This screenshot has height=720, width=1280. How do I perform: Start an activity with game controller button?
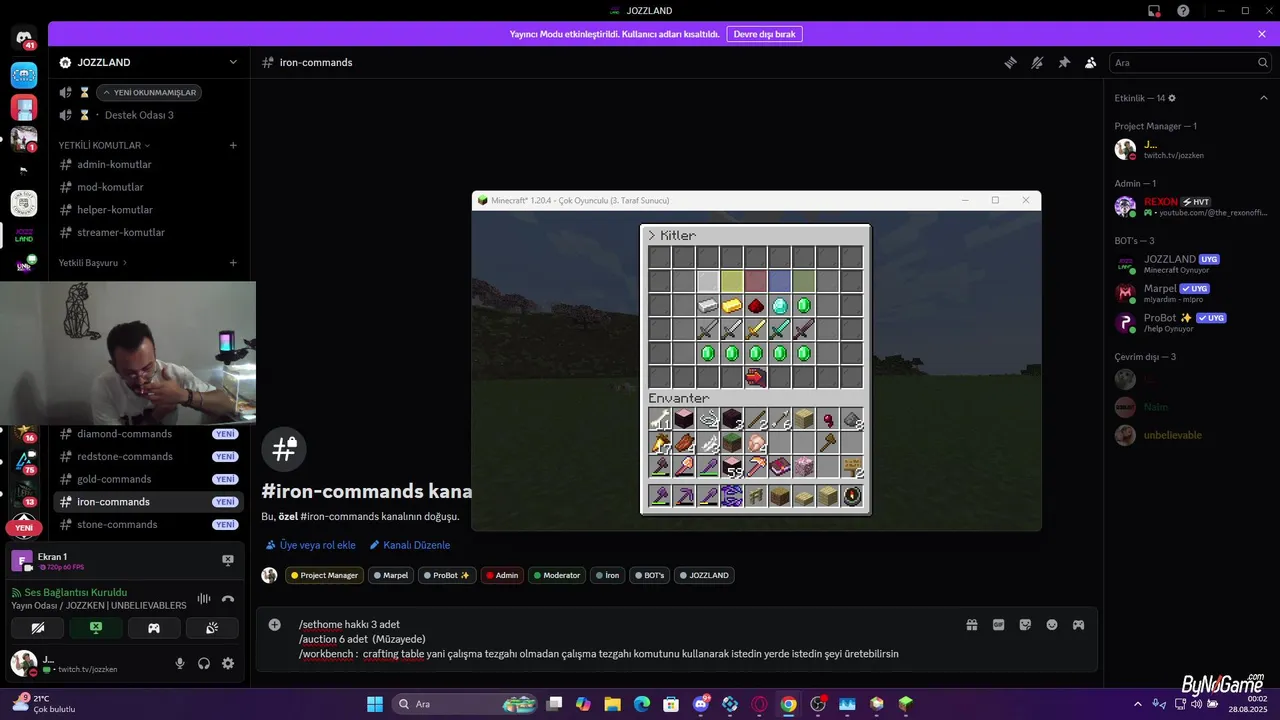154,628
